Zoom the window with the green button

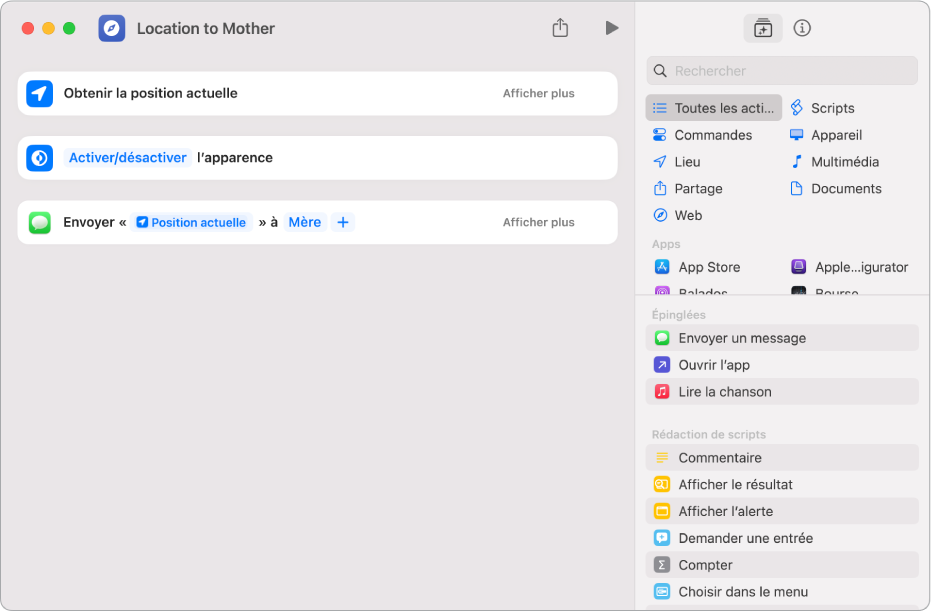[69, 28]
